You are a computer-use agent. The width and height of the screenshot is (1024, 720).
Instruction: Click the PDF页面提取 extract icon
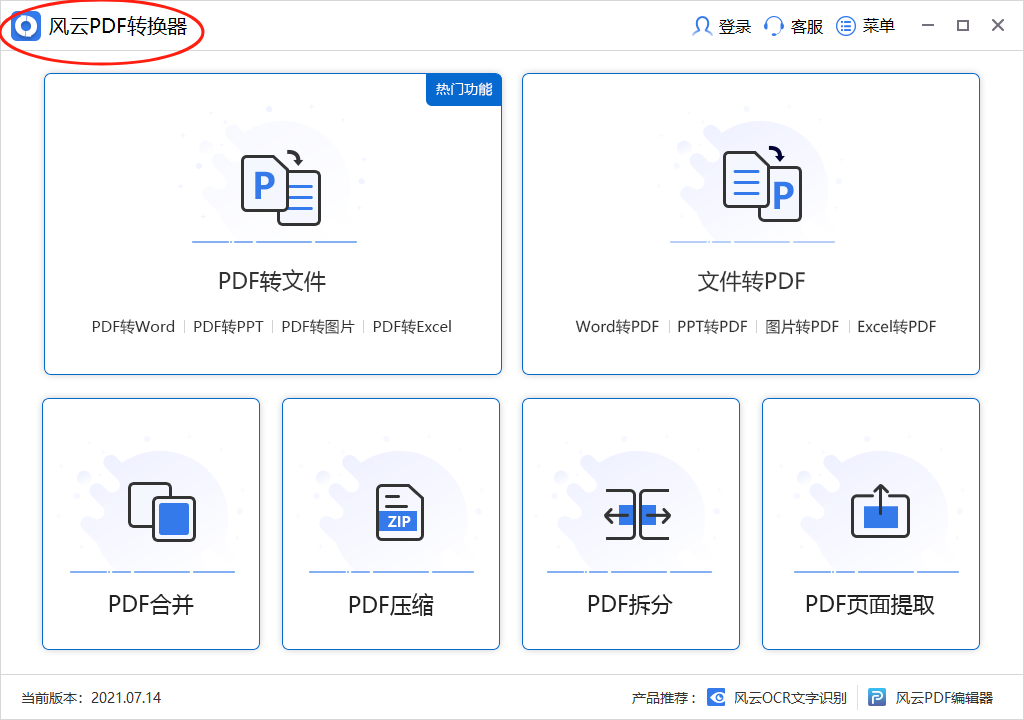tap(880, 511)
